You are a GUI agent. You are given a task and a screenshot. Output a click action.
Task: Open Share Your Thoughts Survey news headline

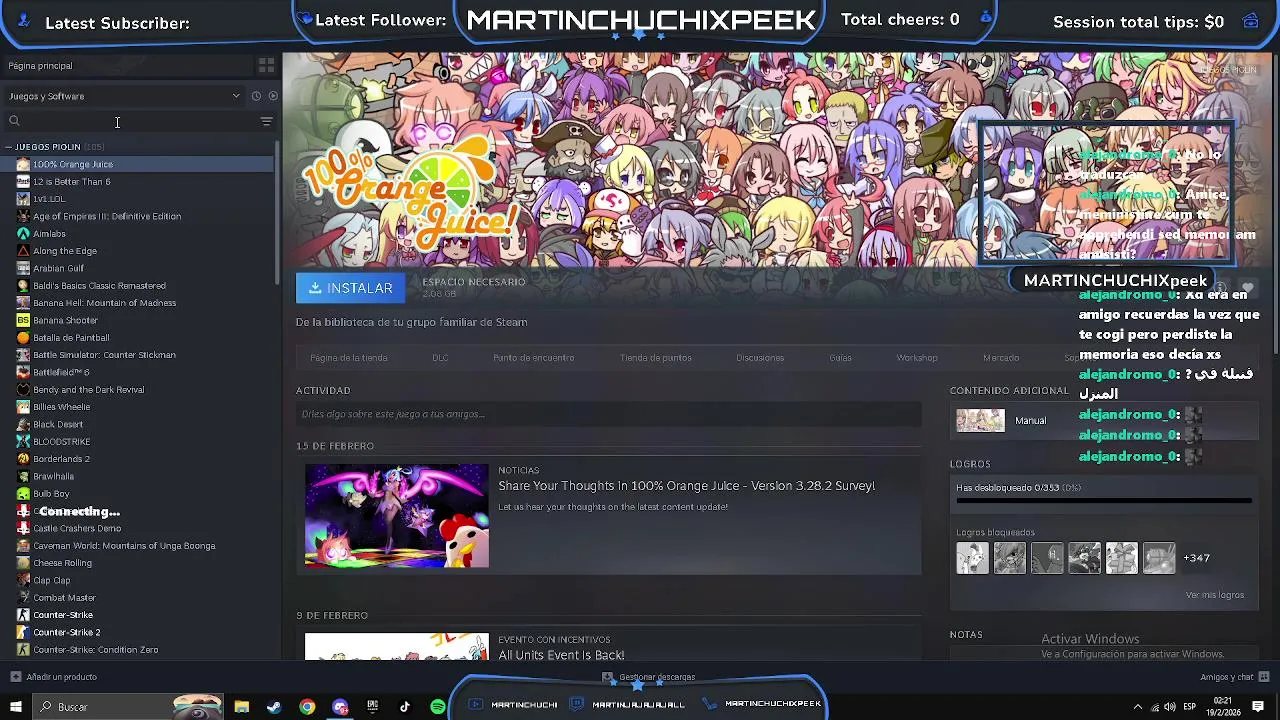[686, 486]
